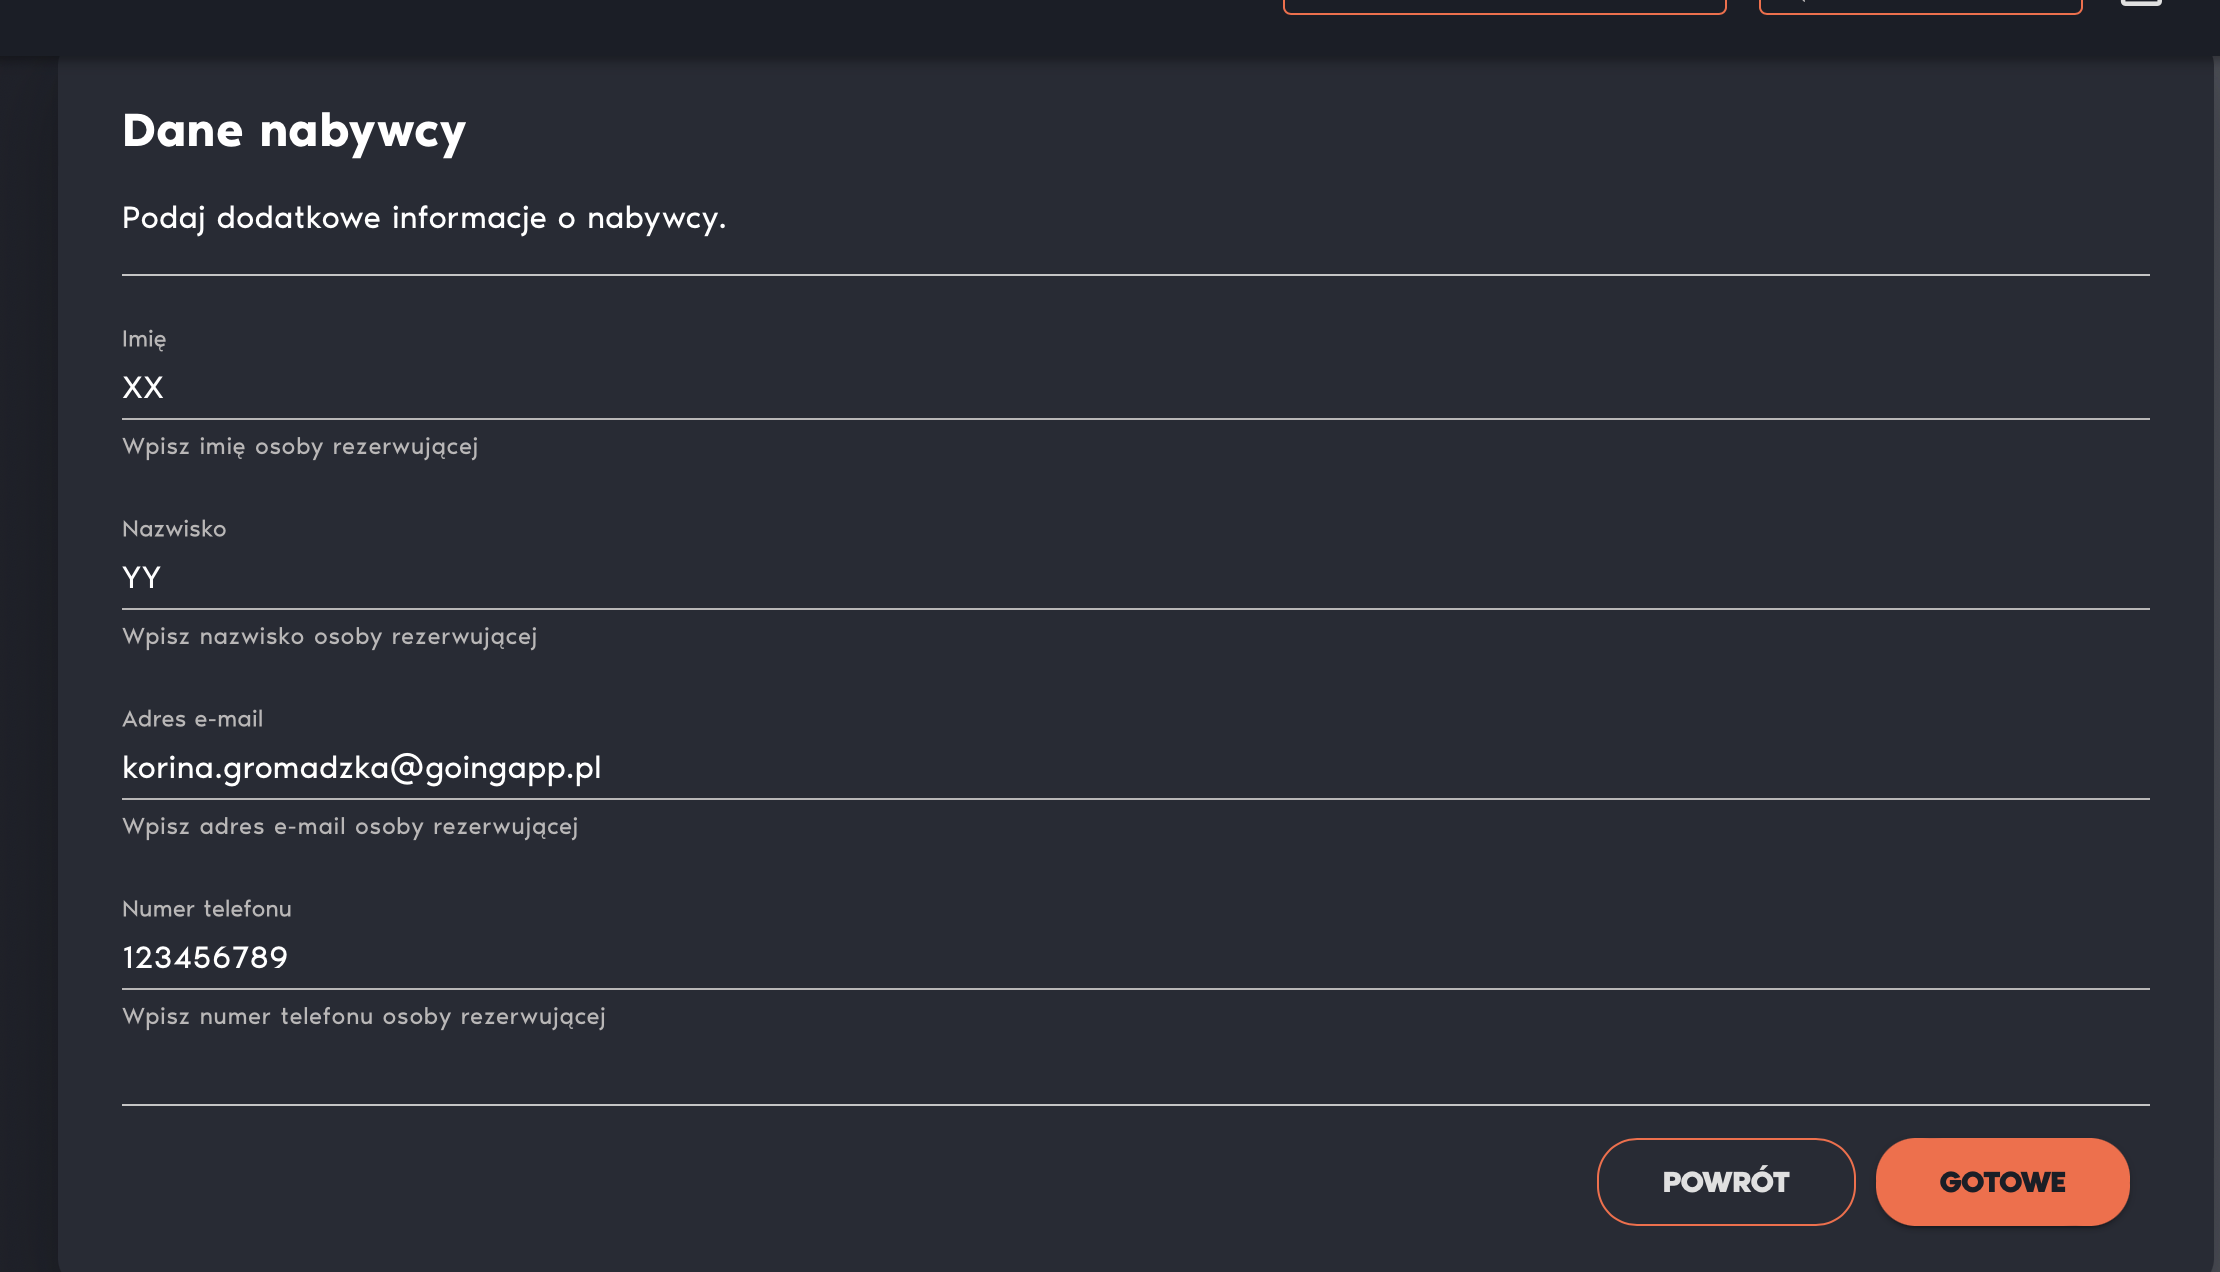Click the Podaj dodatkowe informacje o nabywcy text
This screenshot has height=1272, width=2220.
tap(424, 218)
